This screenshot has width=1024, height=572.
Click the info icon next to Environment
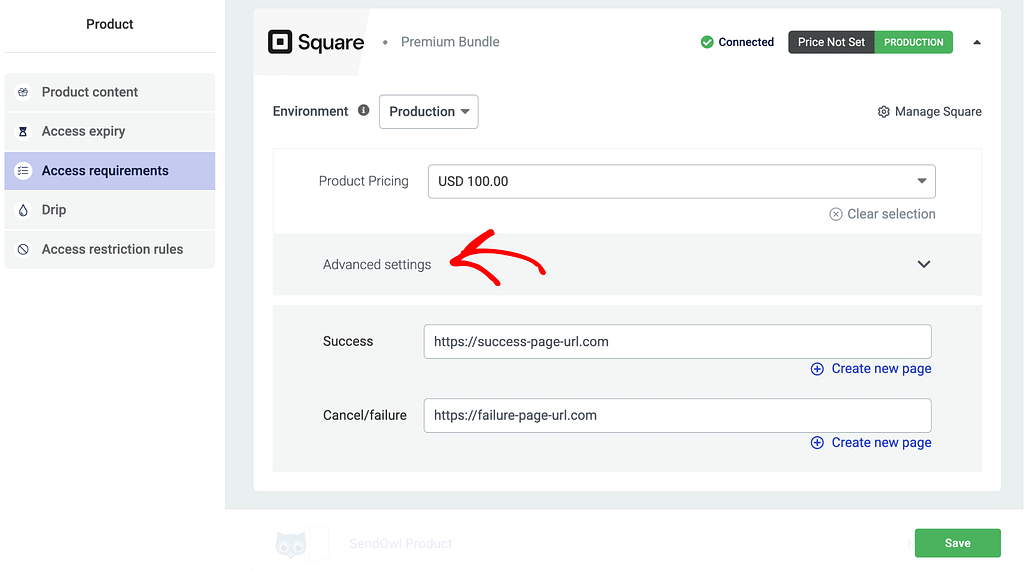[363, 111]
